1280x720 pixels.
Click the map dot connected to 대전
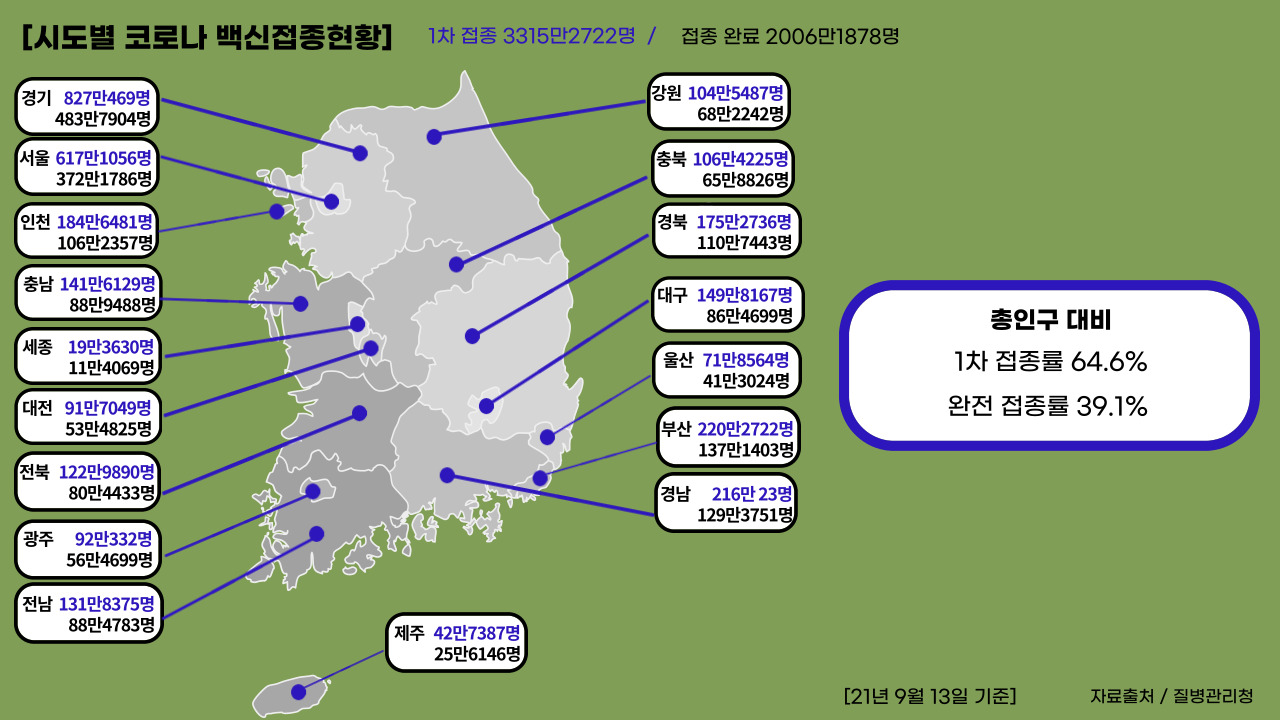371,348
